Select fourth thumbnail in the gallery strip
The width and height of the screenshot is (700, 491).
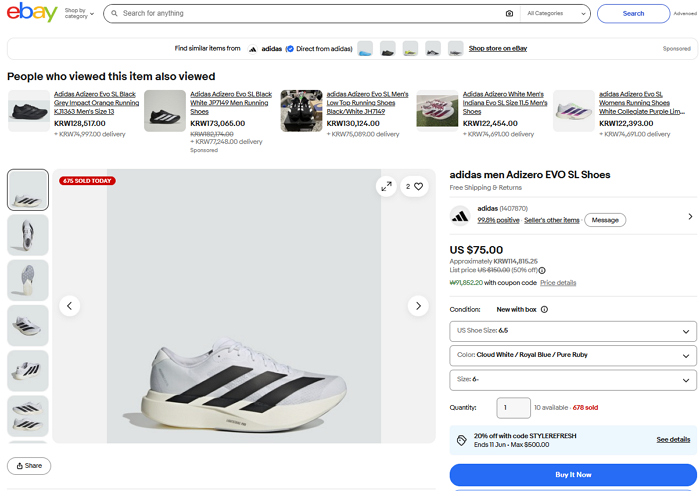pos(28,325)
